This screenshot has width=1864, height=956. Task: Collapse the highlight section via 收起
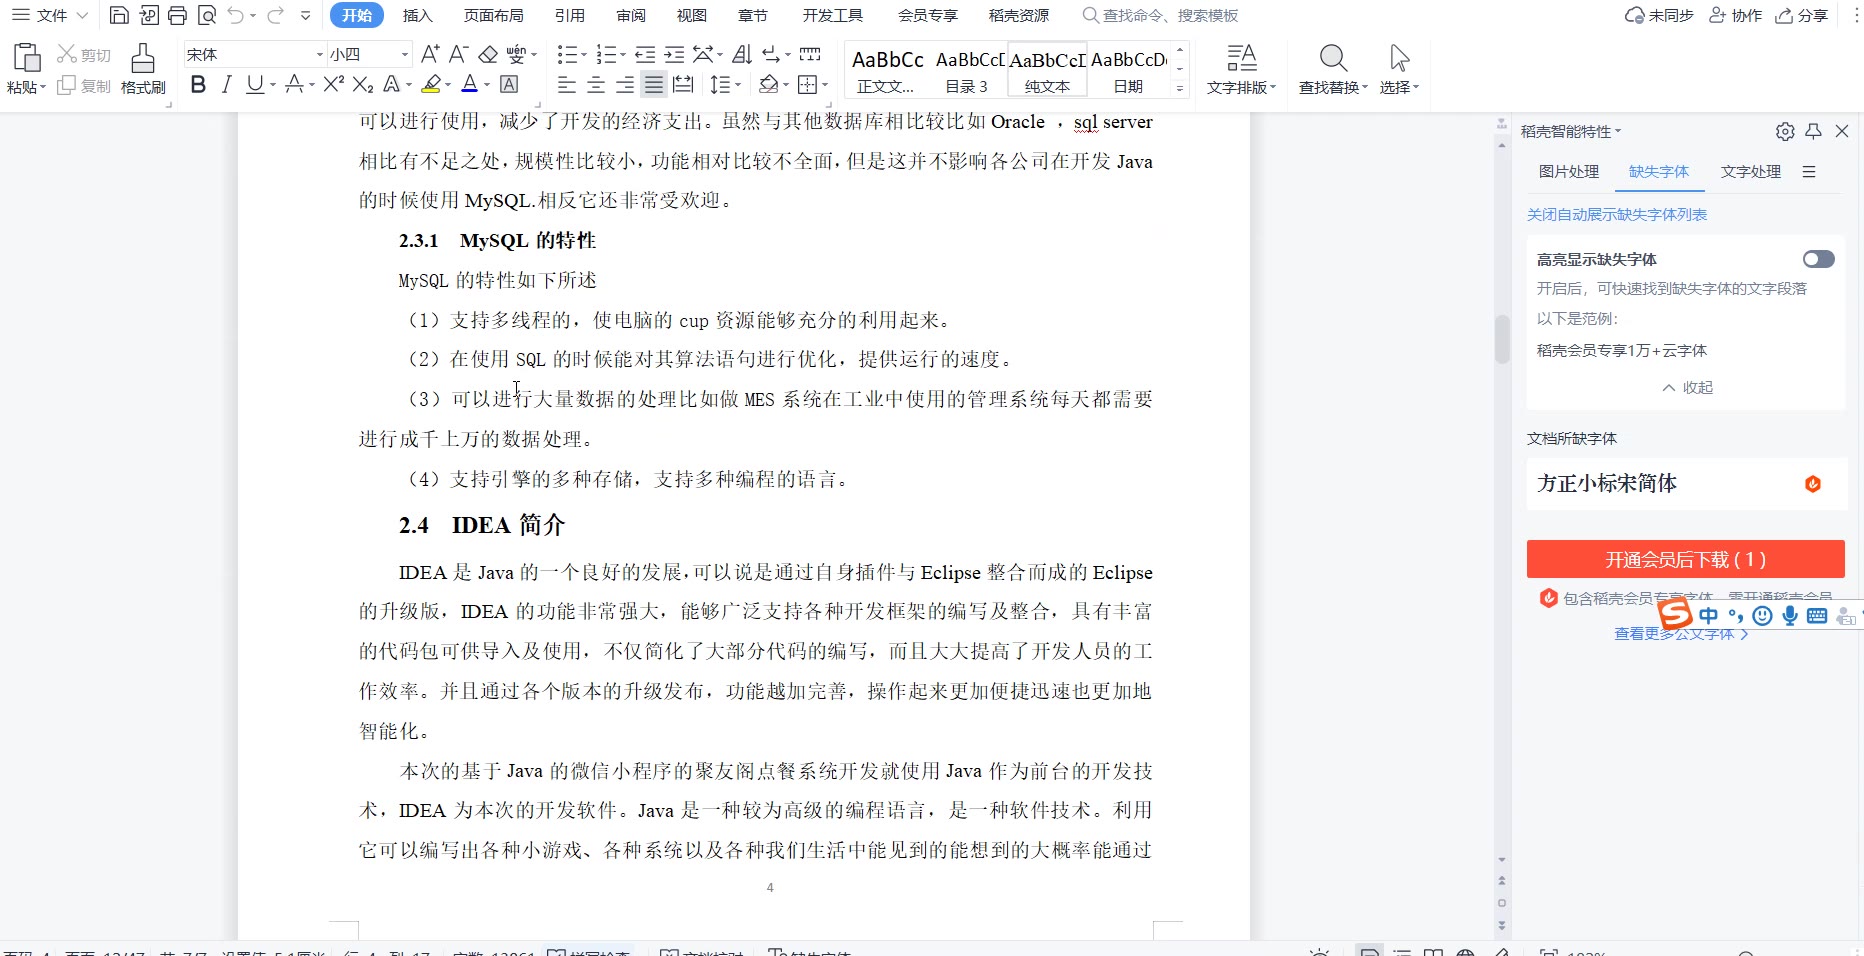pyautogui.click(x=1687, y=387)
